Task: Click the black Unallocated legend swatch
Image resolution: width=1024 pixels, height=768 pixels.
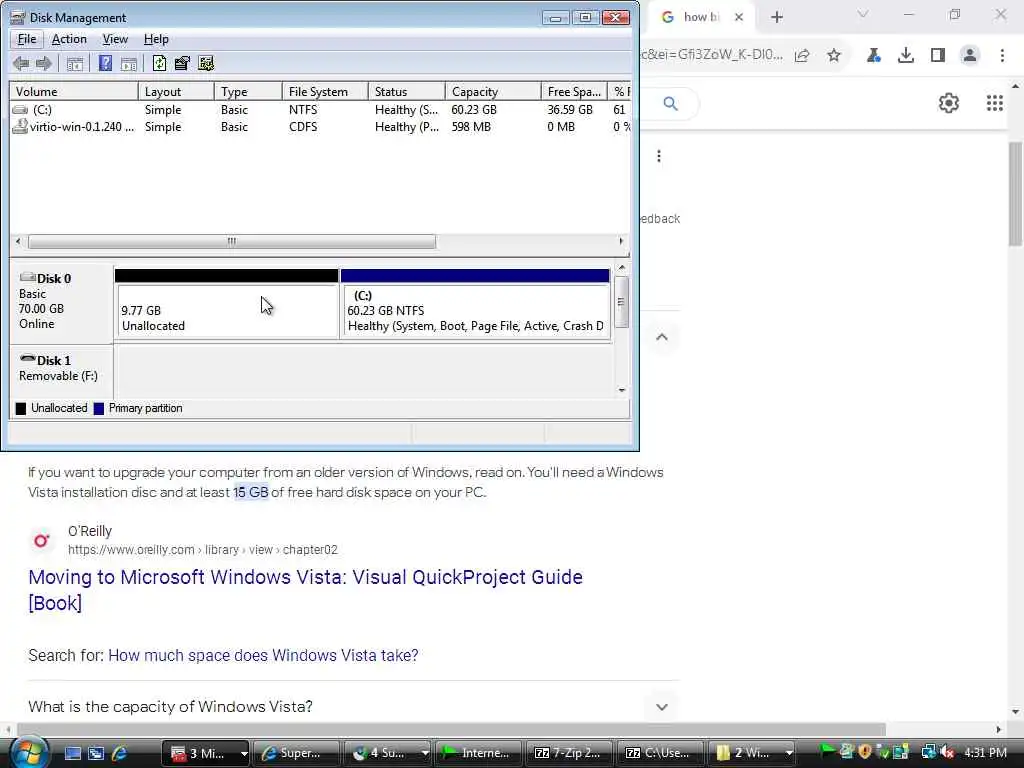Action: tap(21, 409)
